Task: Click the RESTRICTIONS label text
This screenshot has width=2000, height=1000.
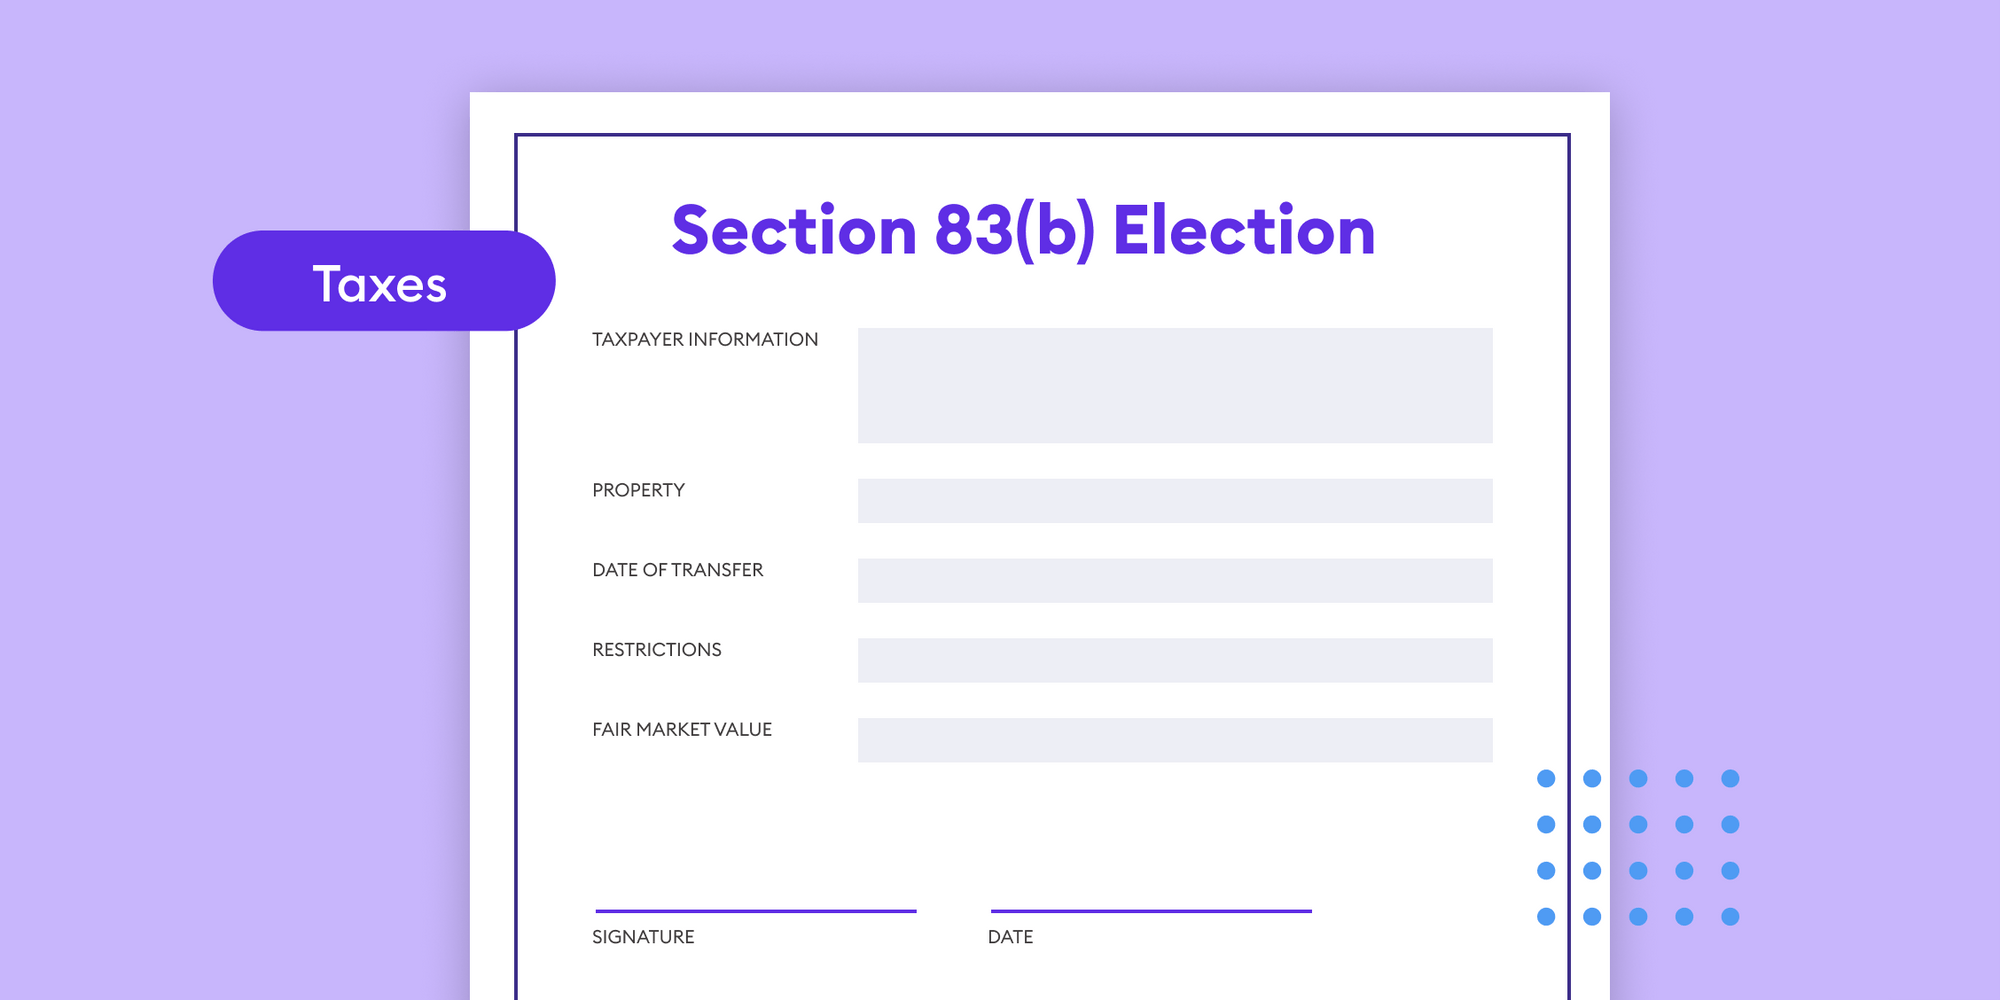Action: [x=656, y=650]
